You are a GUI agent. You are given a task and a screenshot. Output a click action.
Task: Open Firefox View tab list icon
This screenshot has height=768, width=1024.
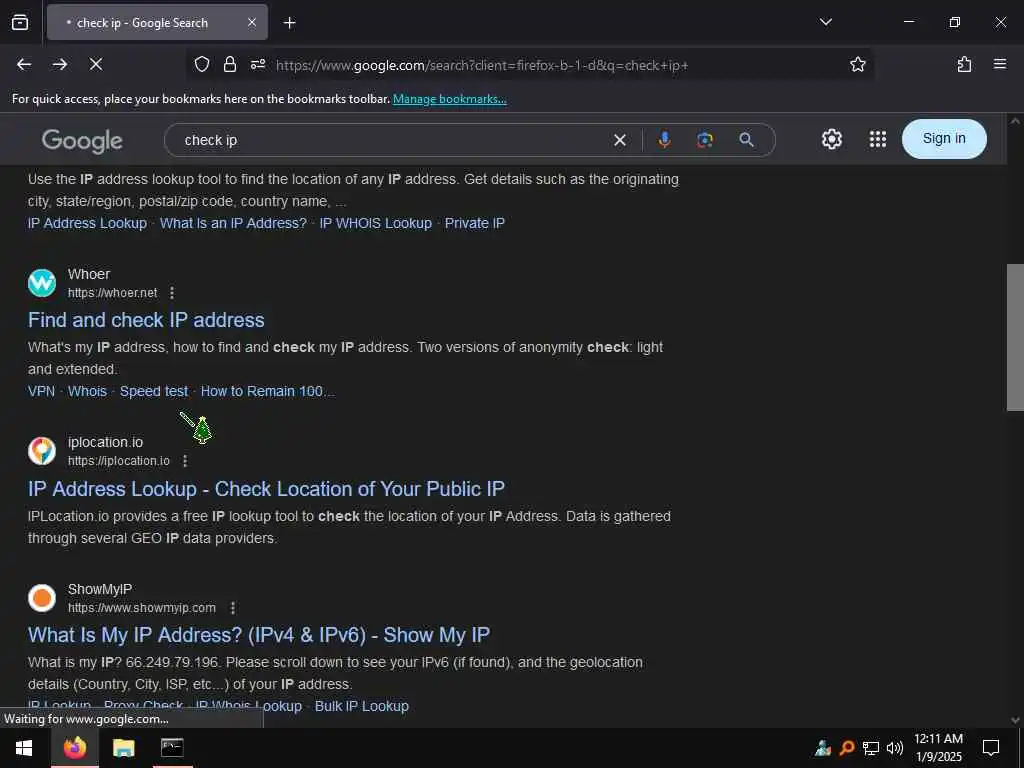[20, 23]
